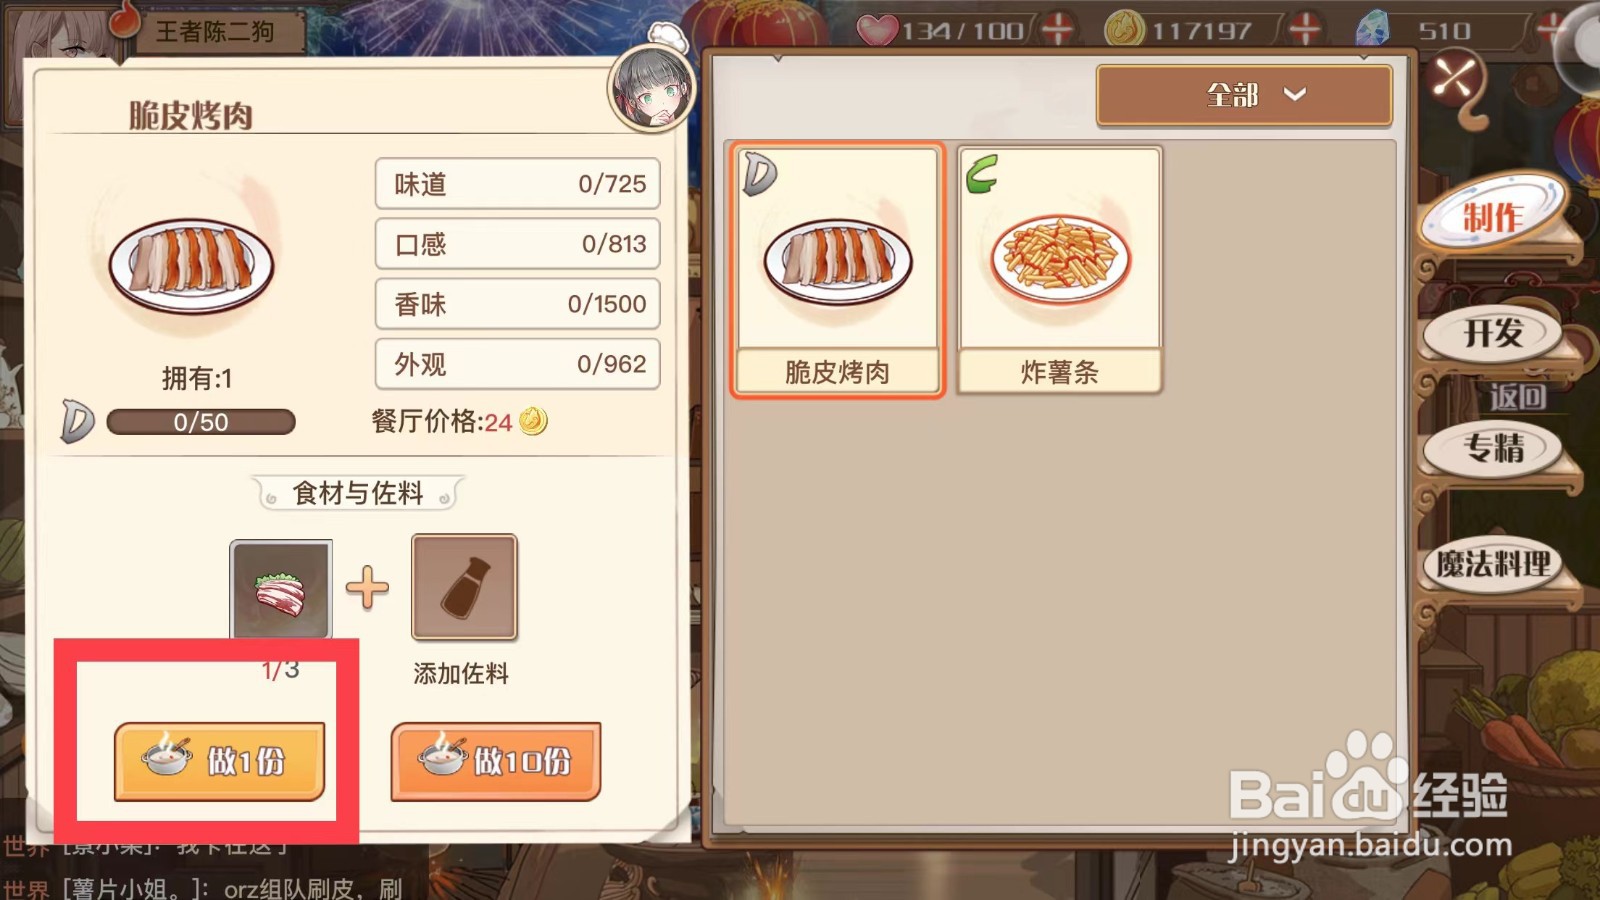The width and height of the screenshot is (1600, 900).
Task: Open the 魔法料理 tab
Action: (1493, 564)
